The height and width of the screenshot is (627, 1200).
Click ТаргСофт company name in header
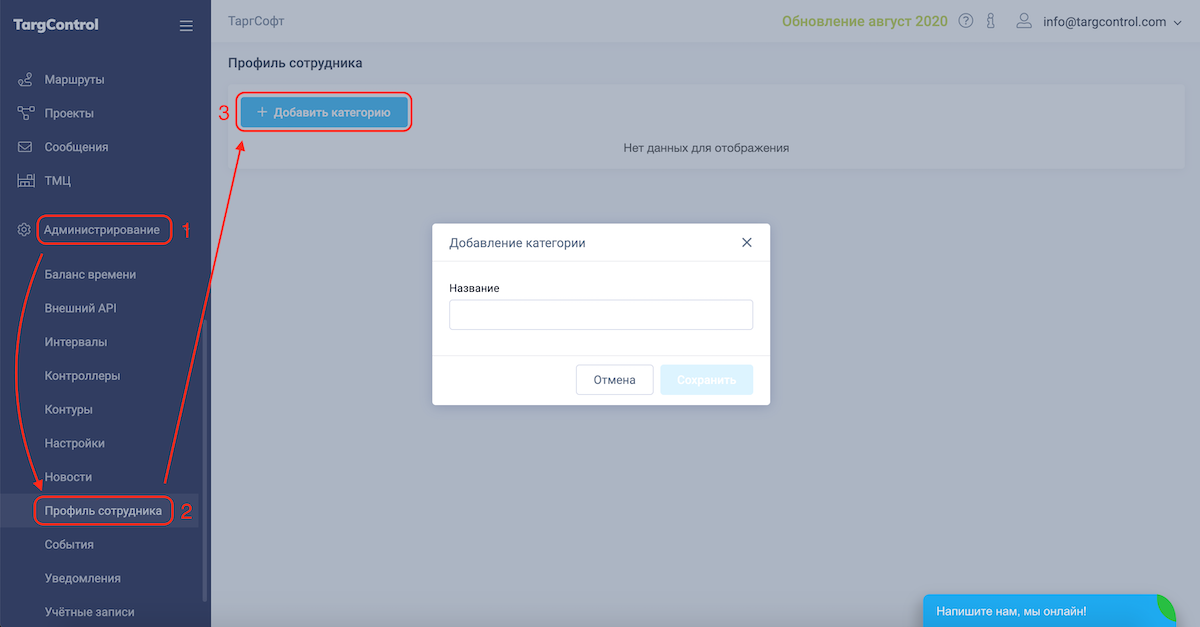pyautogui.click(x=256, y=21)
